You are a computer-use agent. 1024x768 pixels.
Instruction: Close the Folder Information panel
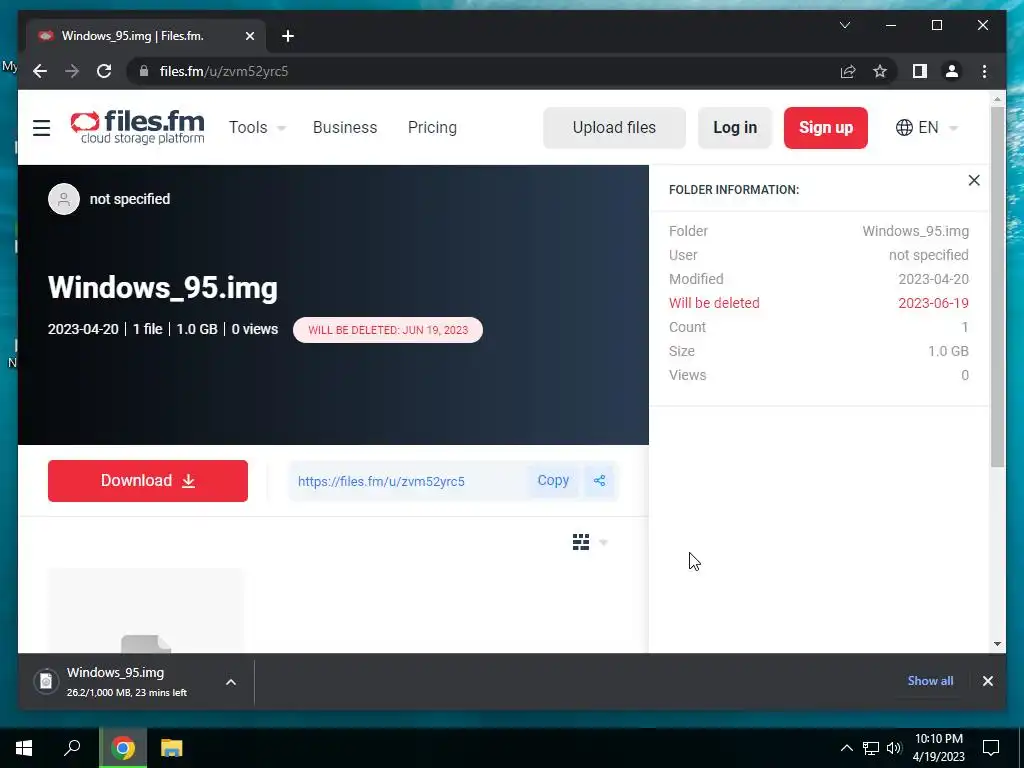(x=974, y=180)
